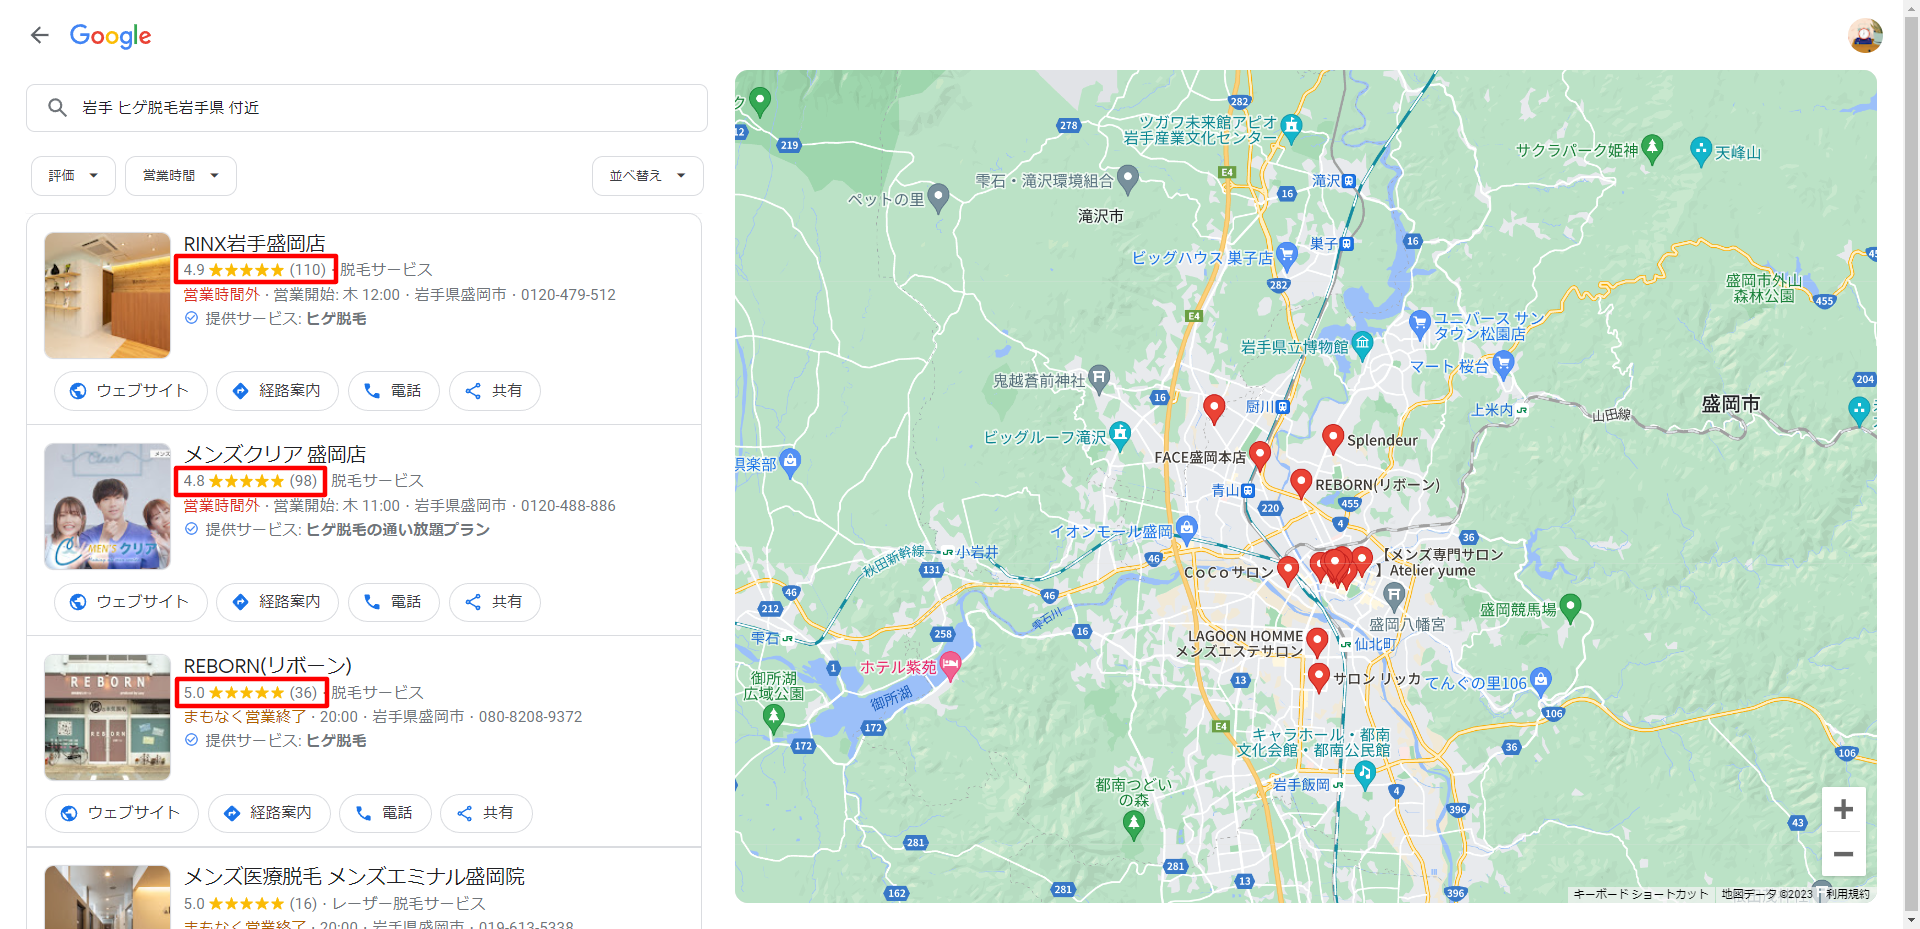
Task: Click the 盛岡八幡宮 shrine marker
Action: pyautogui.click(x=1394, y=597)
